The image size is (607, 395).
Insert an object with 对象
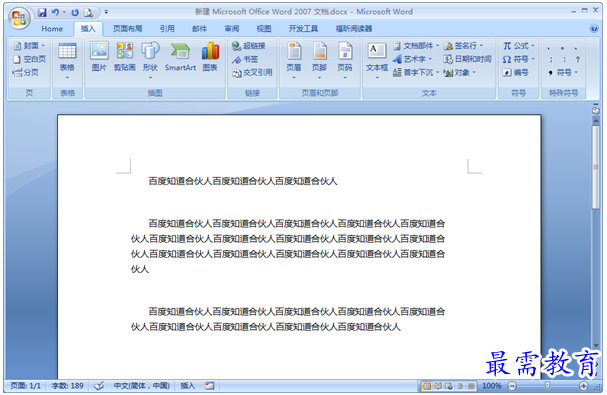coord(460,72)
